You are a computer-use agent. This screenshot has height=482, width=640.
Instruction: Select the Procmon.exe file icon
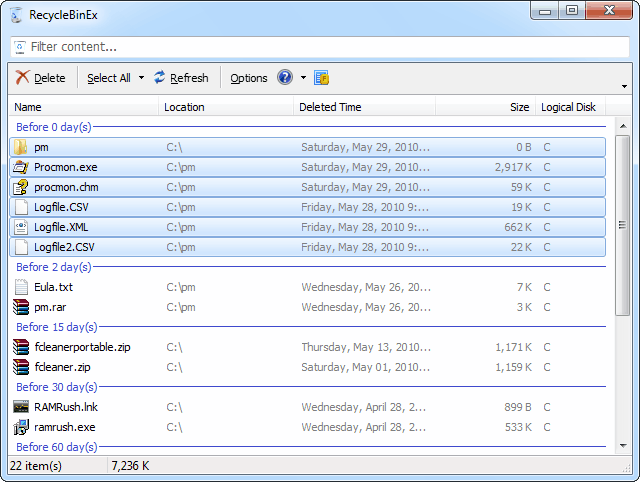click(x=21, y=167)
